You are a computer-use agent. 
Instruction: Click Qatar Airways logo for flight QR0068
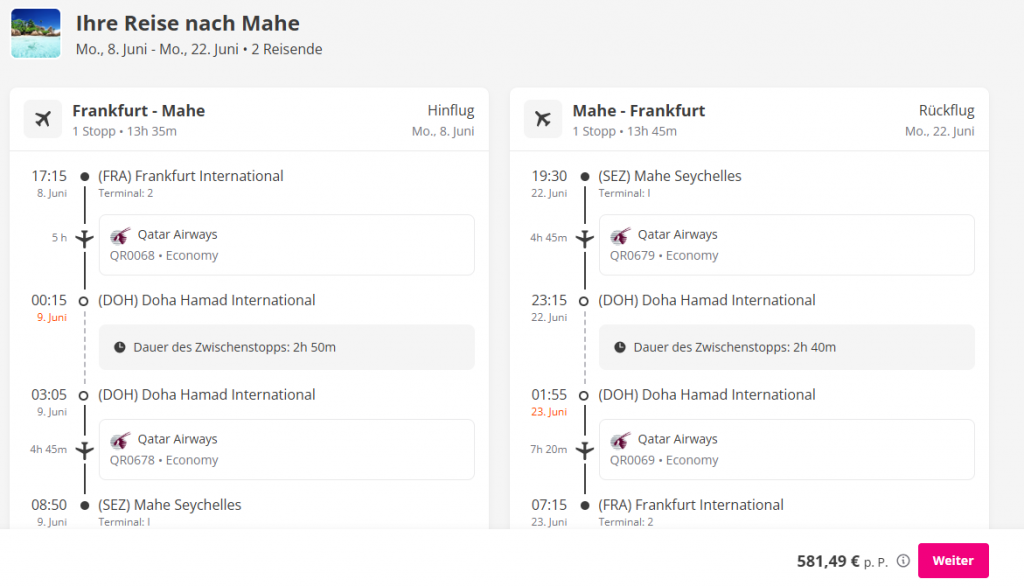120,236
